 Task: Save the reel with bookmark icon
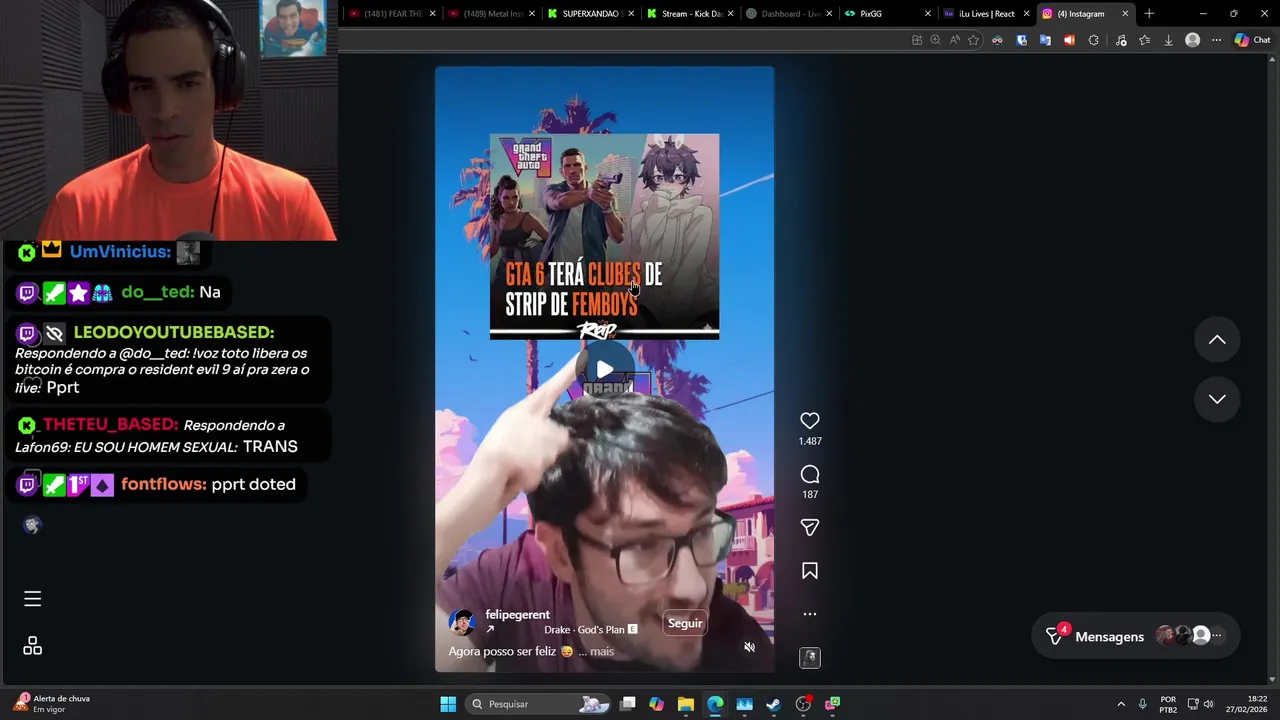[x=810, y=571]
